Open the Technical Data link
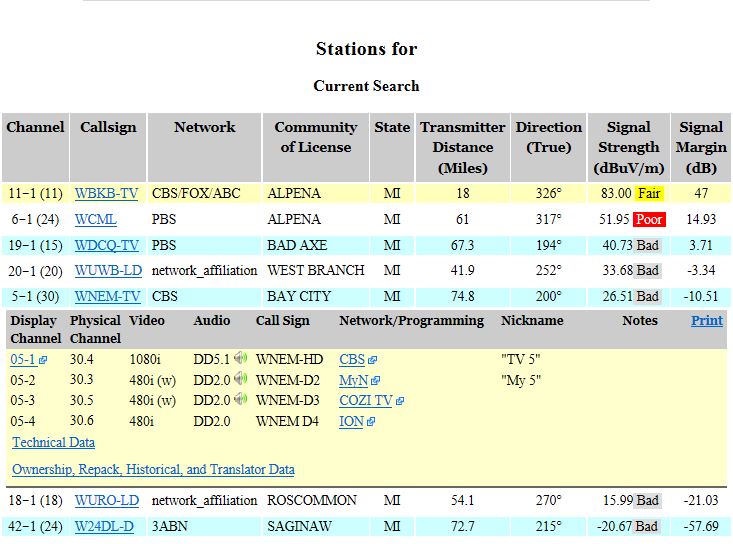 click(53, 442)
